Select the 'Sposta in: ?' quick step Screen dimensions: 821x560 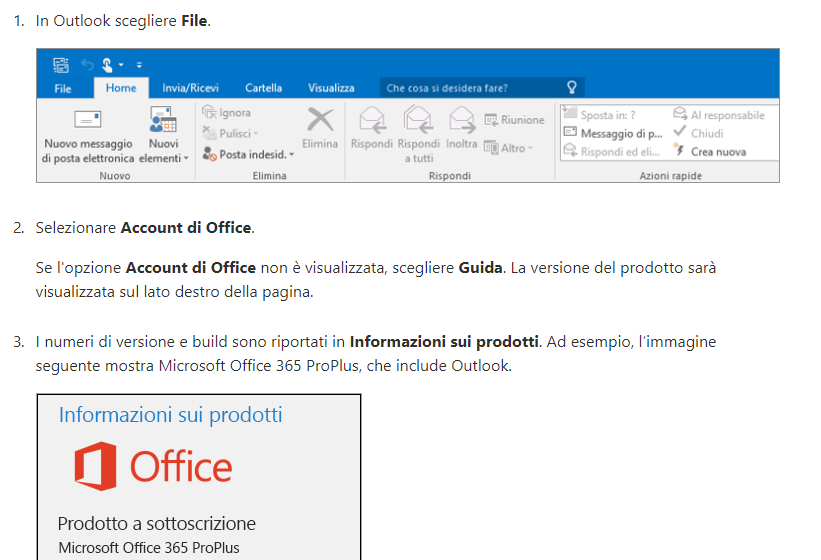(x=600, y=115)
